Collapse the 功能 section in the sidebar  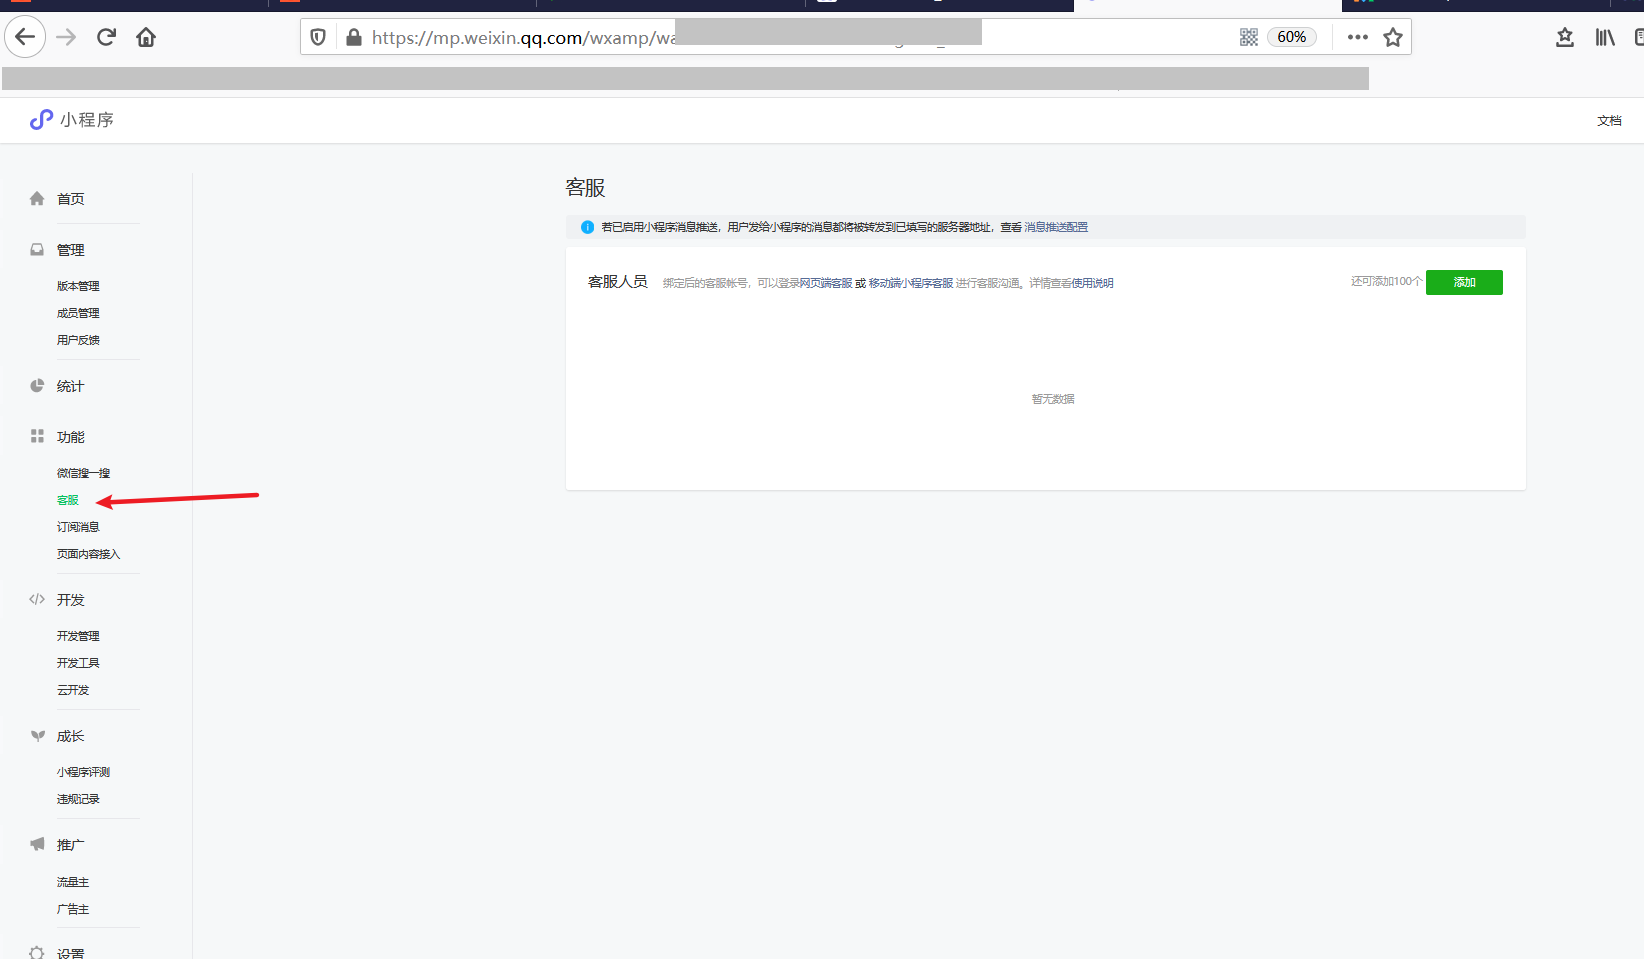point(71,436)
